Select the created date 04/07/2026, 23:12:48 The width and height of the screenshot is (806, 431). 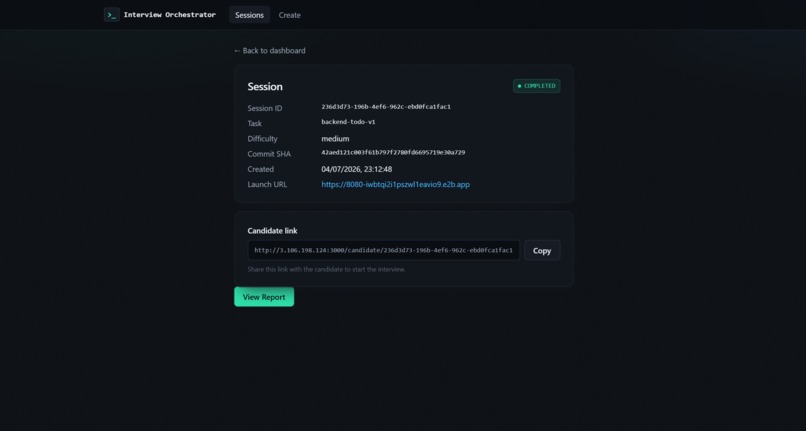click(x=357, y=169)
